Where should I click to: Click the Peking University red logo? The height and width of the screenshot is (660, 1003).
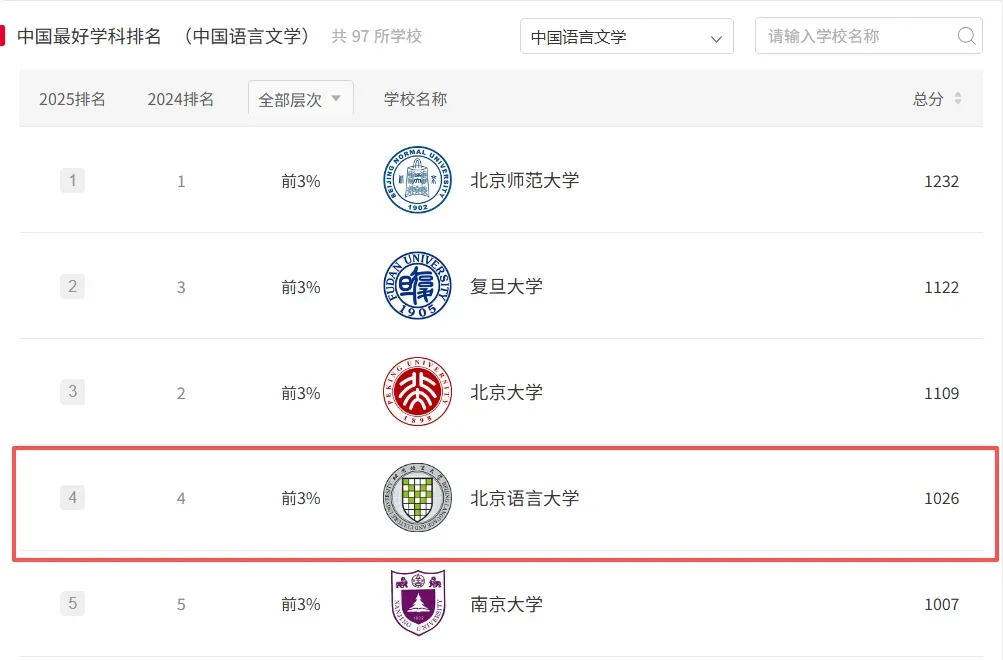pyautogui.click(x=417, y=392)
